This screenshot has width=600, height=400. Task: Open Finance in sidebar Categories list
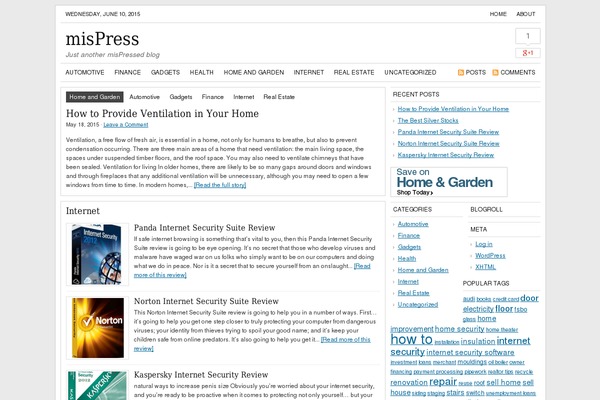[x=409, y=235]
